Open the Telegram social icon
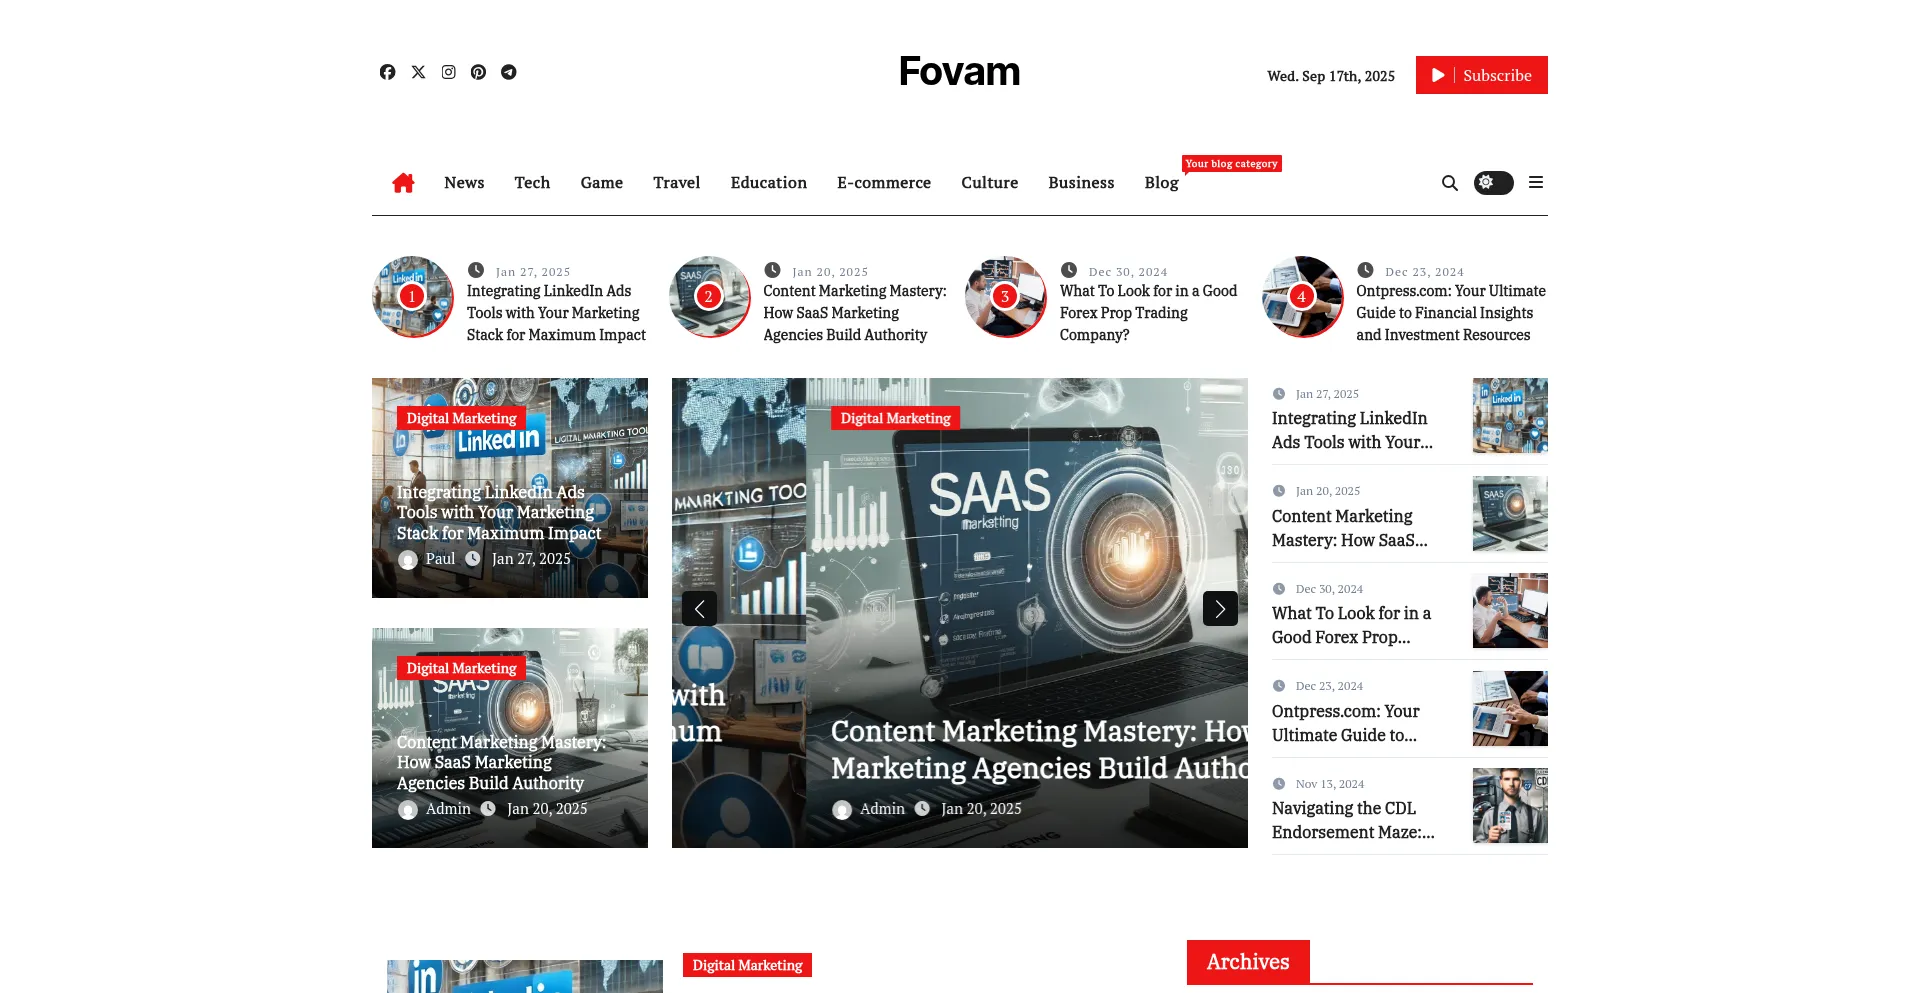Viewport: 1920px width, 993px height. [509, 72]
